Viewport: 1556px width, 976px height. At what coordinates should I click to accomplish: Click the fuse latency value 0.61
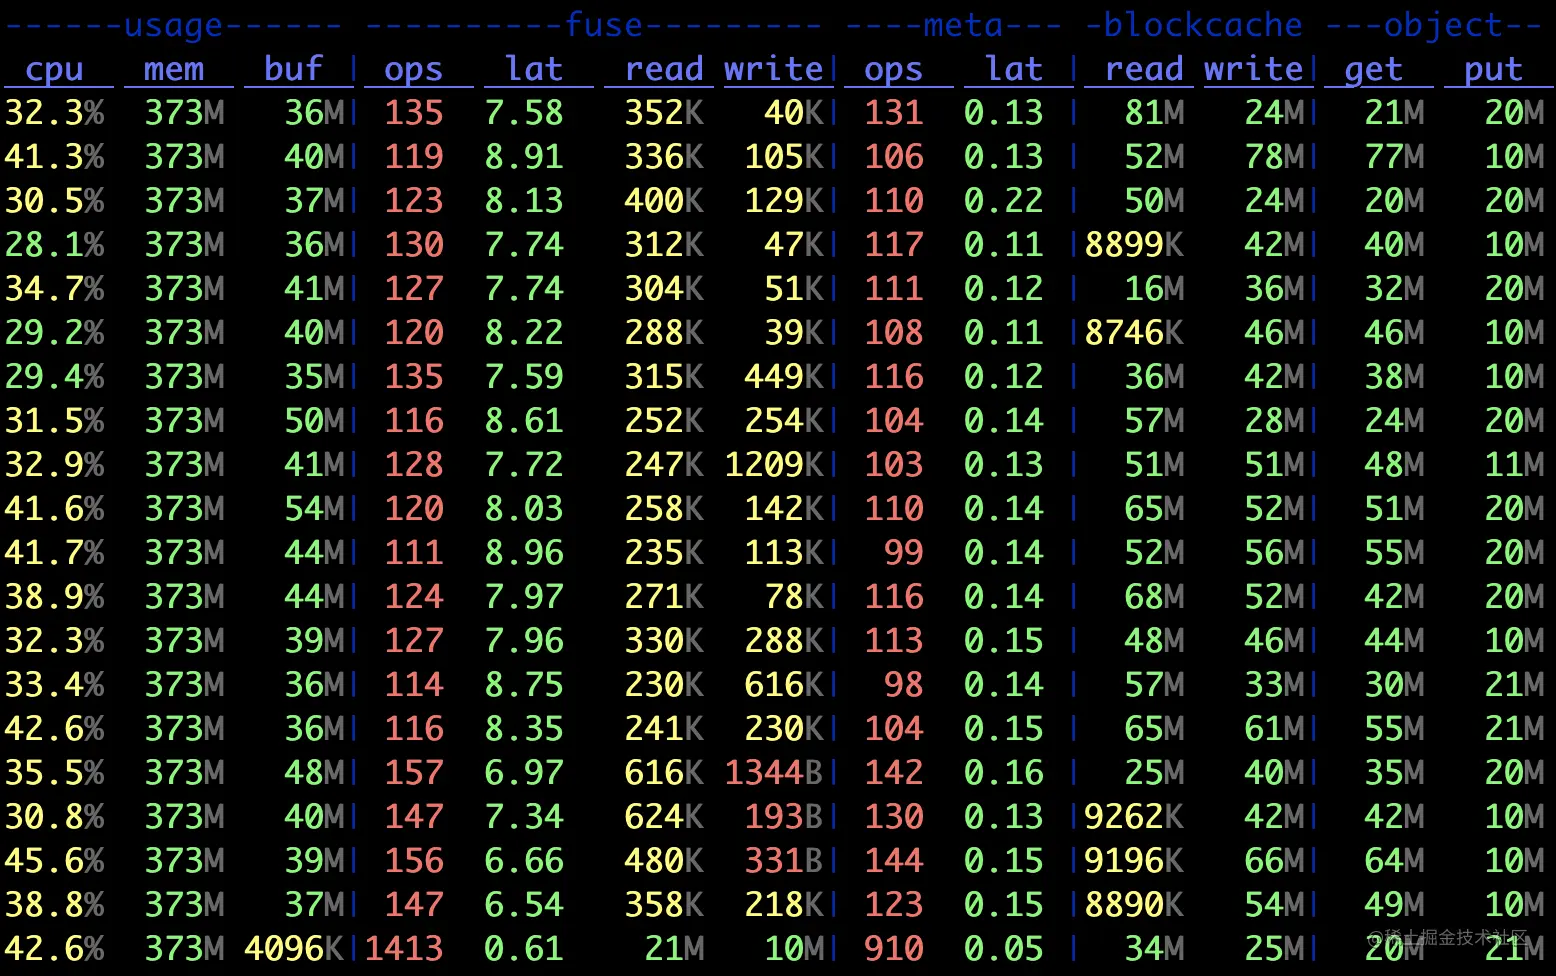pyautogui.click(x=524, y=949)
